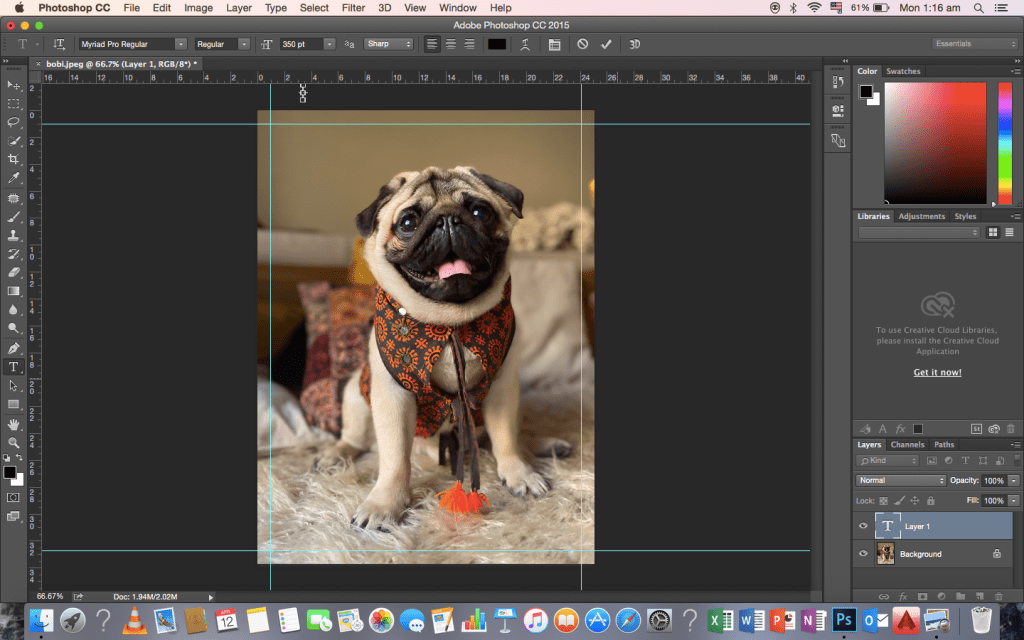The width and height of the screenshot is (1024, 640).
Task: Cancel the current text edit
Action: coord(583,44)
